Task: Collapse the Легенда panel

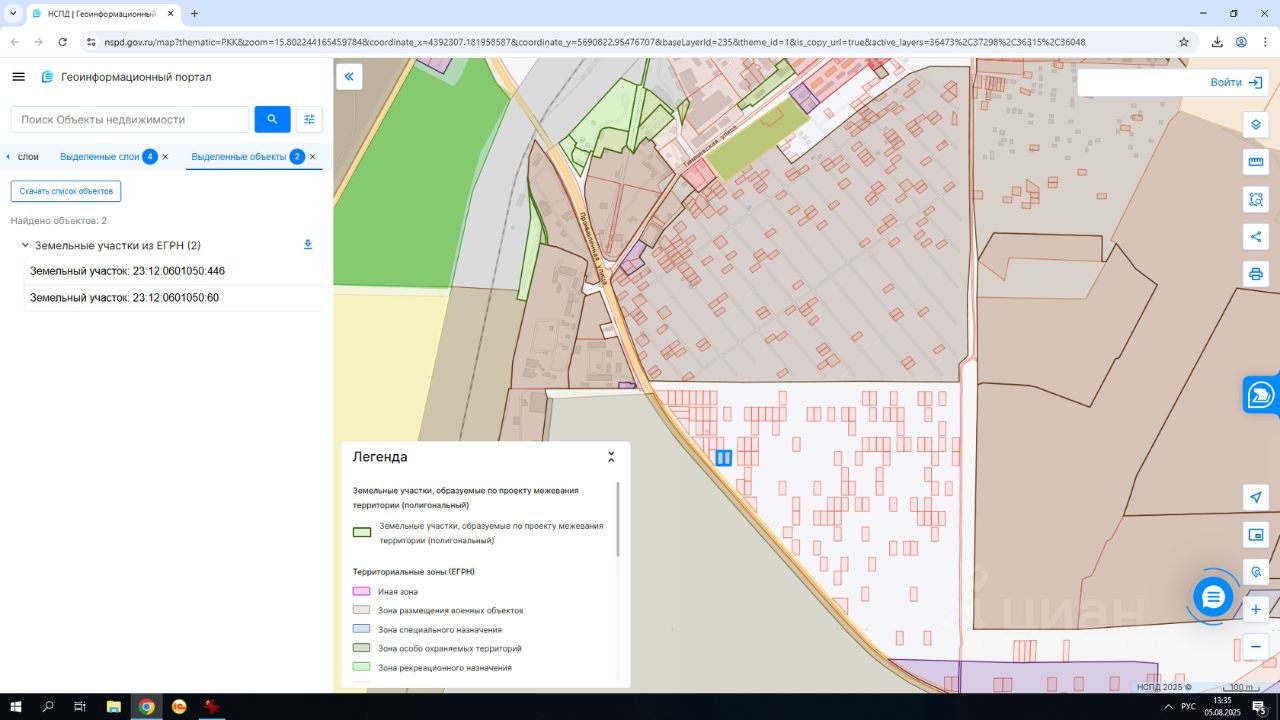Action: point(611,457)
